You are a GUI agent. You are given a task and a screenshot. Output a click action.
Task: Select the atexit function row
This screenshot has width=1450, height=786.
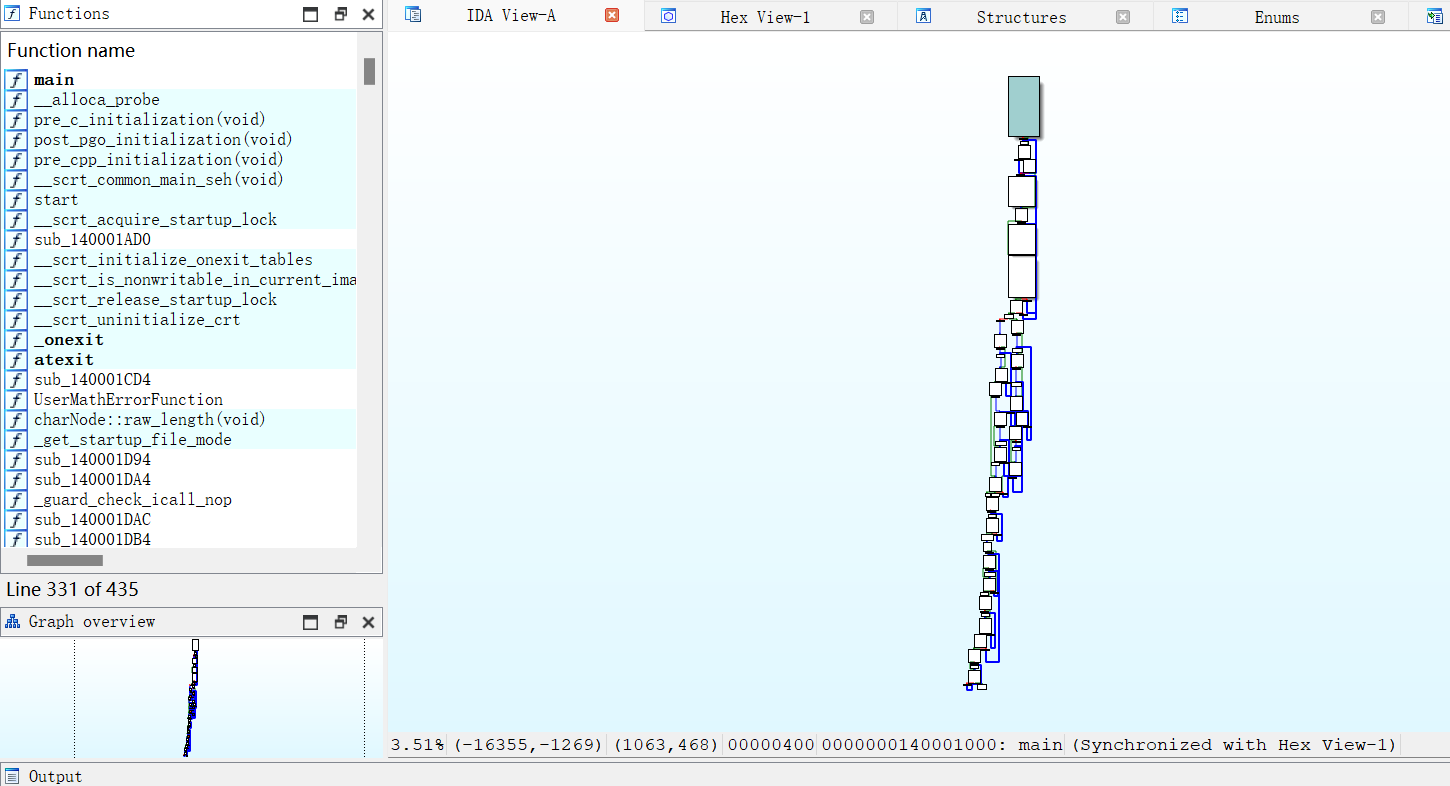click(180, 360)
